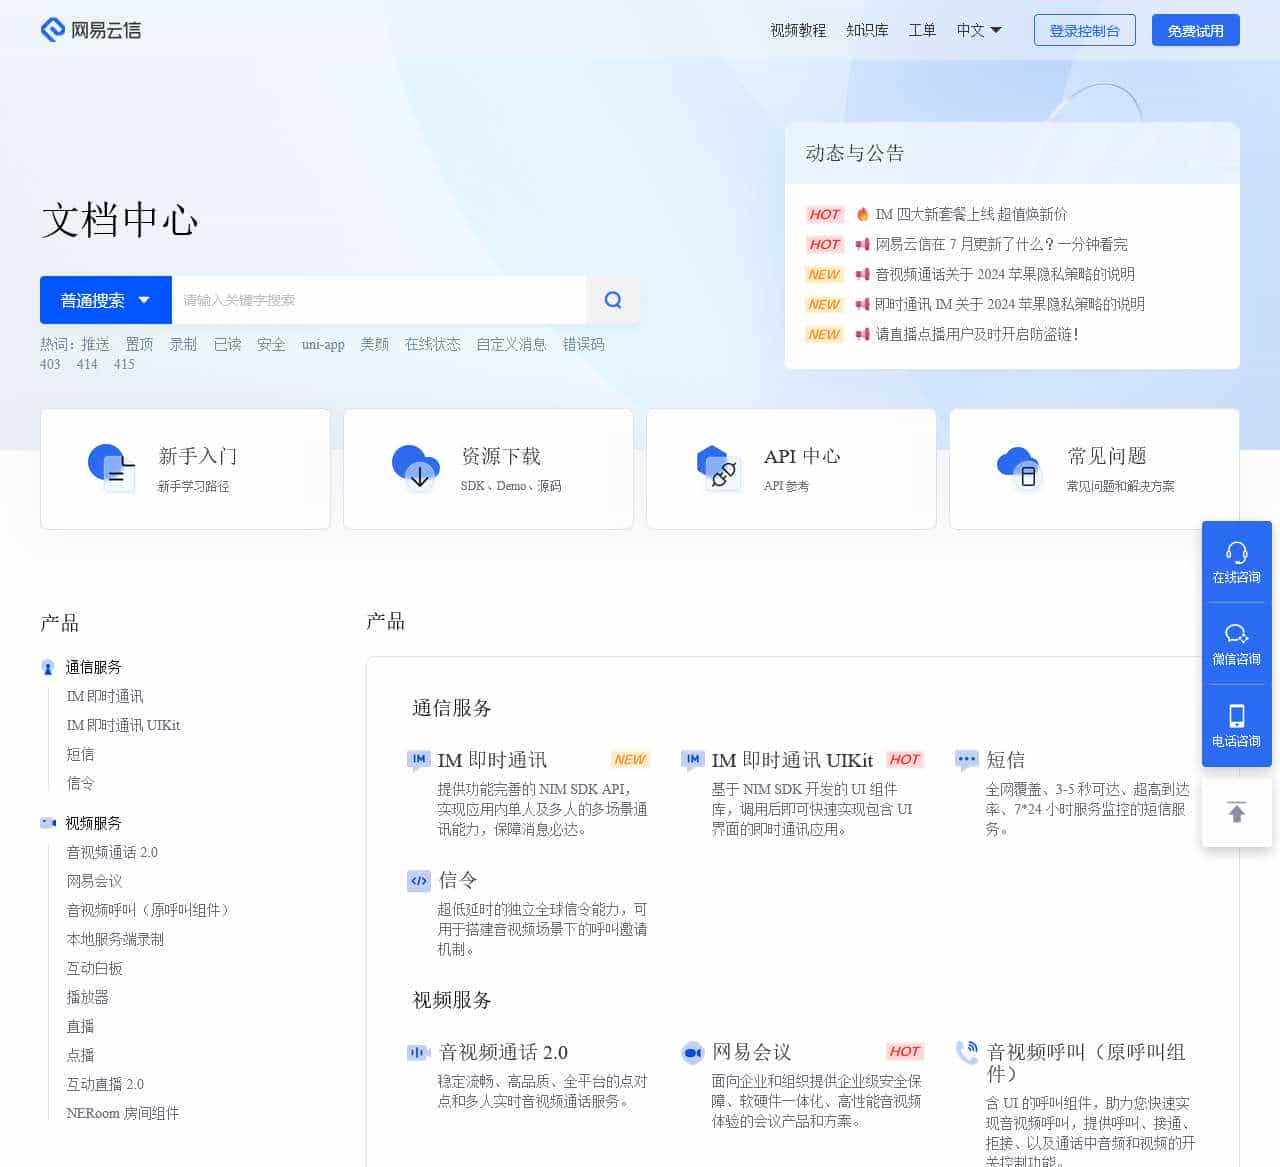Click the phone consultation icon
1280x1167 pixels.
pos(1236,716)
